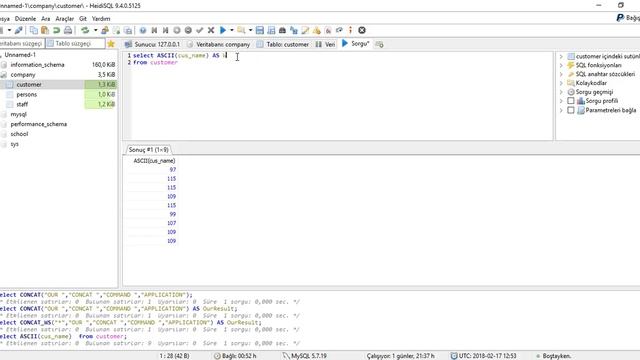Click the green Refresh arrows icon

click(x=85, y=30)
